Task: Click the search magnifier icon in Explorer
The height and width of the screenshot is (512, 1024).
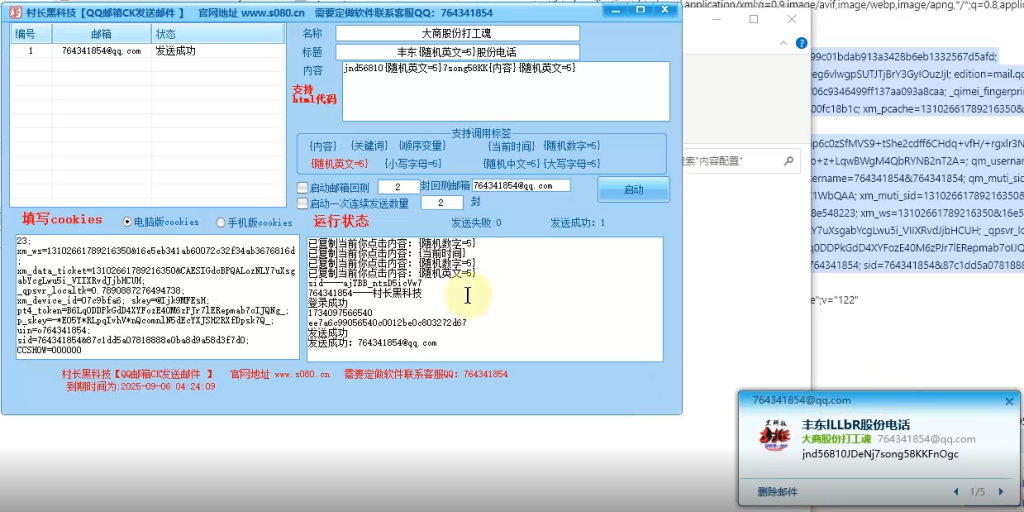Action: 790,160
